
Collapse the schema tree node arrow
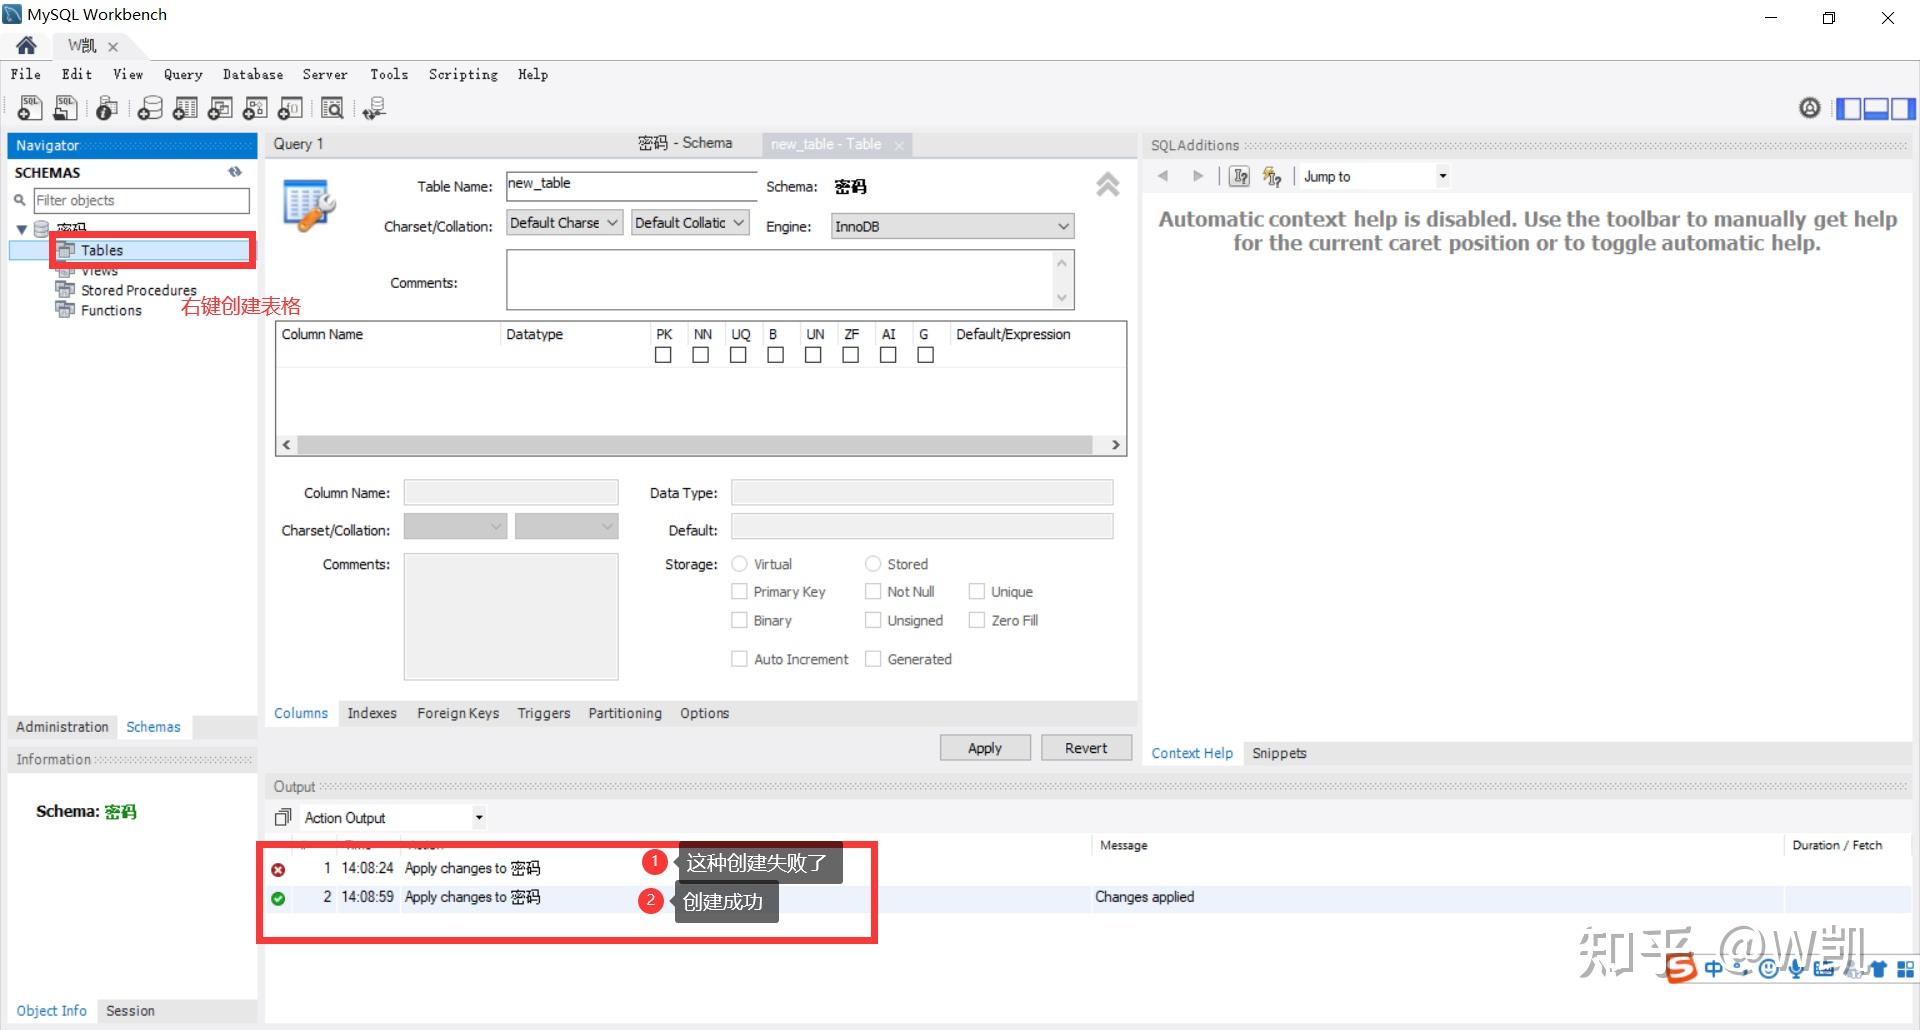22,230
